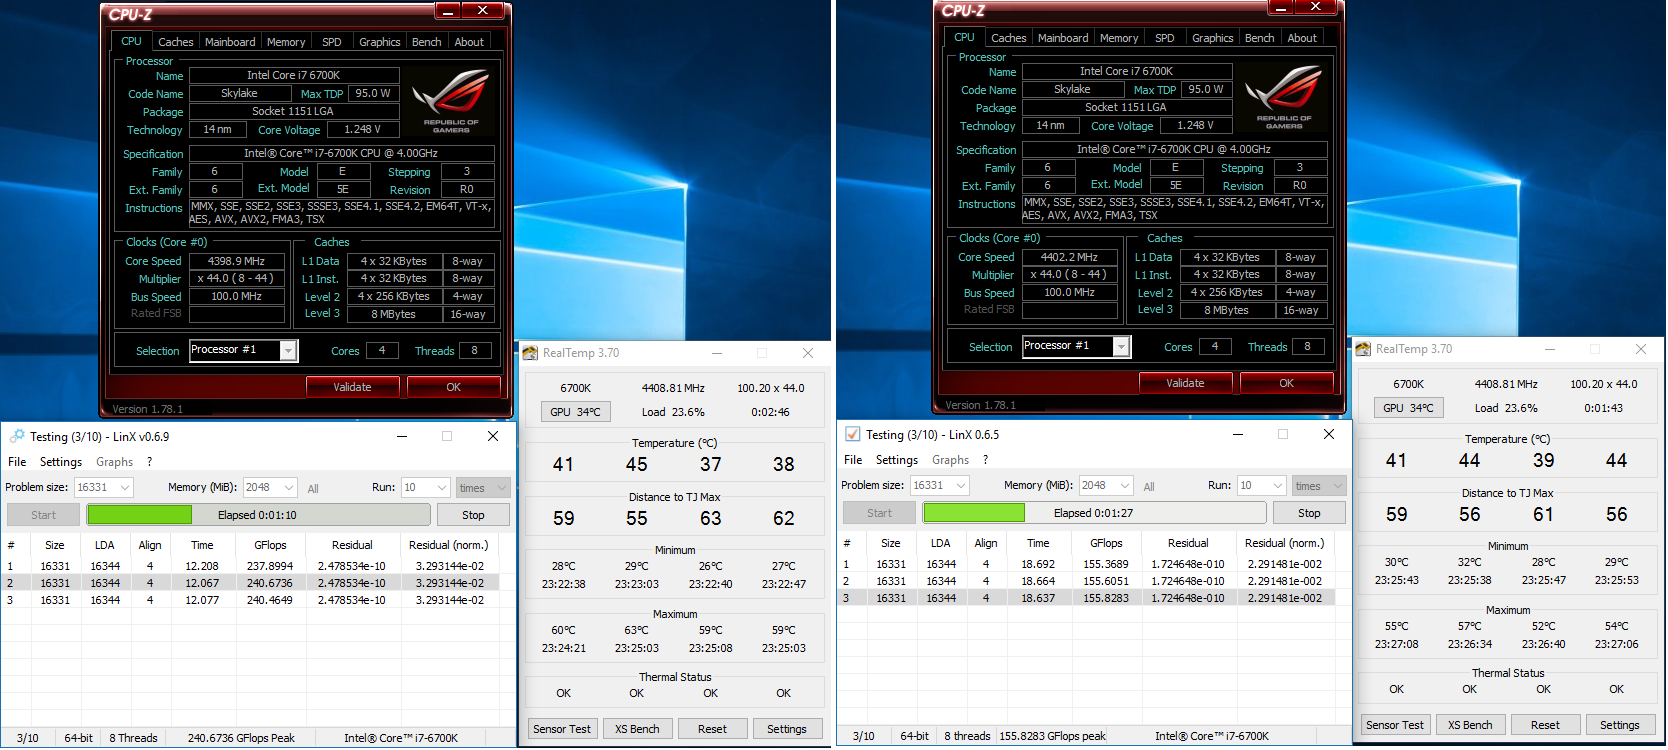Minimize the RealTemp window showing 0:02:46

(x=717, y=353)
